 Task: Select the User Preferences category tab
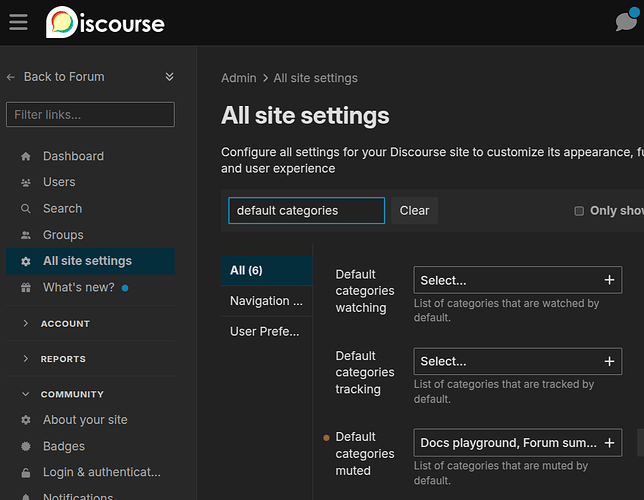click(267, 331)
